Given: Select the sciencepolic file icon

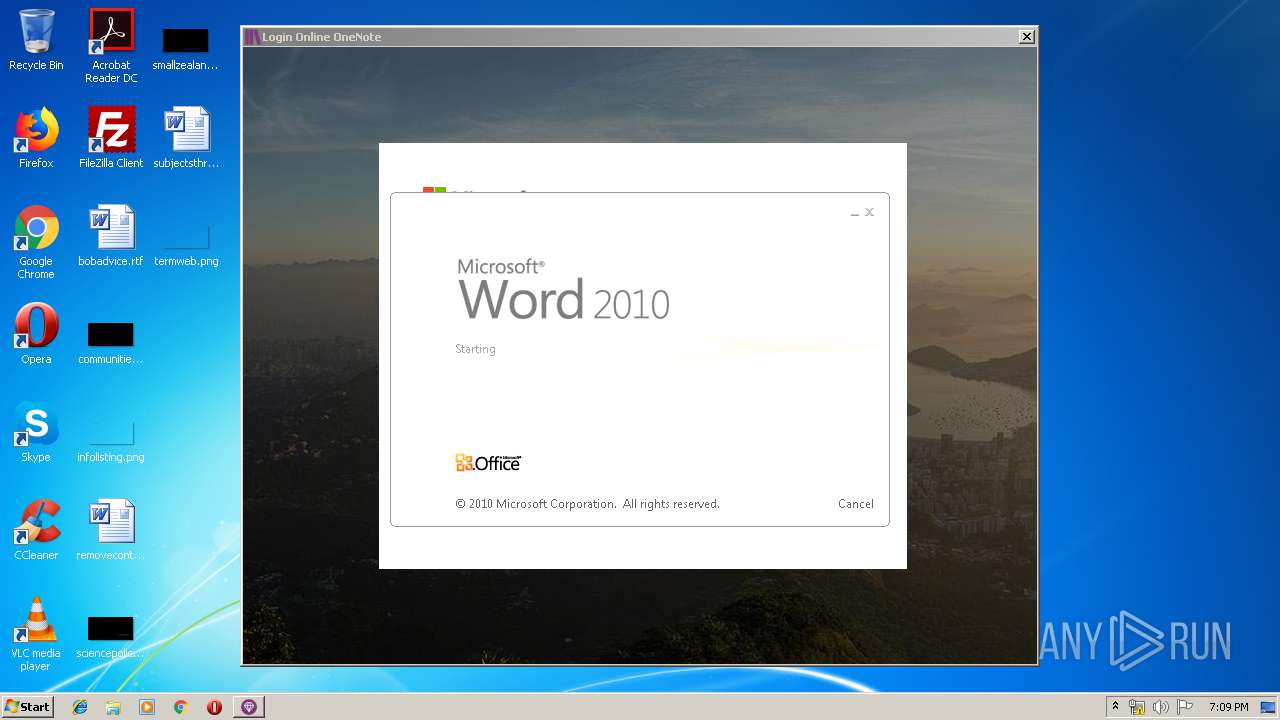Looking at the screenshot, I should [x=111, y=637].
